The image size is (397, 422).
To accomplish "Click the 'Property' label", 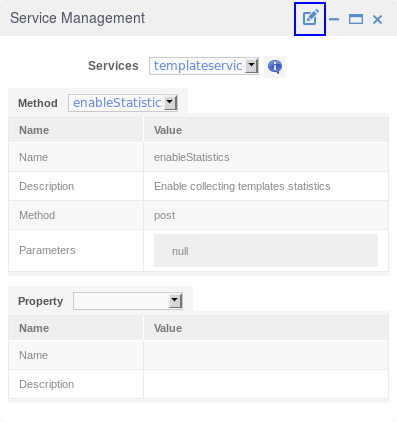I will [40, 301].
